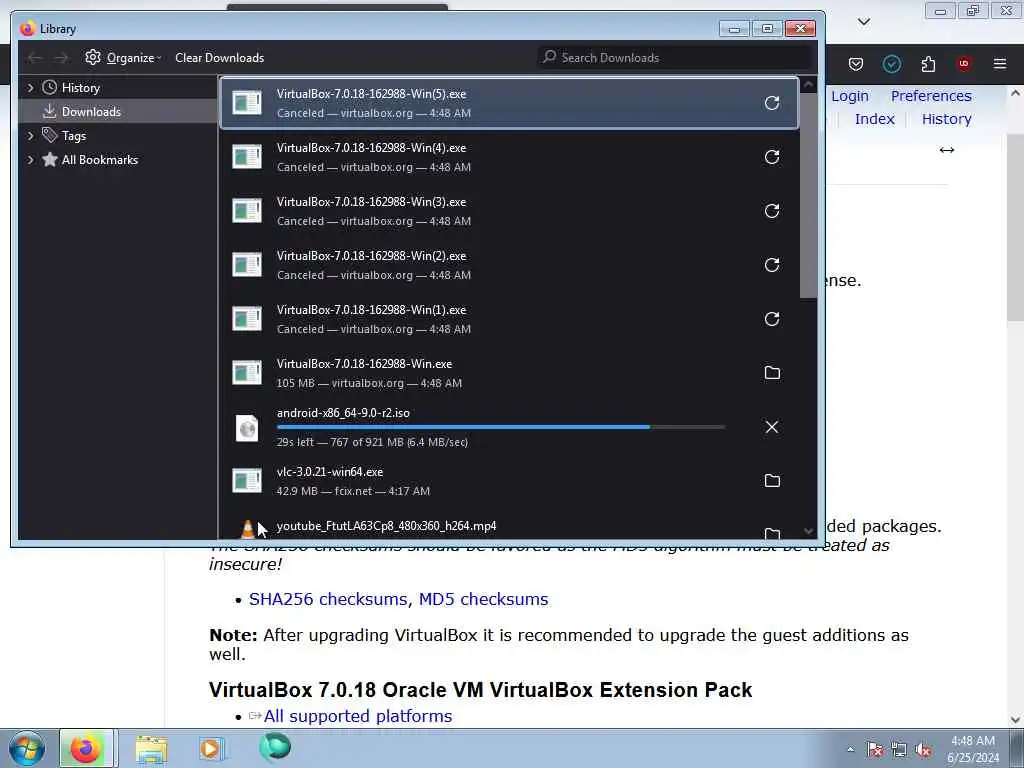Click the blue checkmark extension icon
The width and height of the screenshot is (1024, 768).
[x=892, y=63]
